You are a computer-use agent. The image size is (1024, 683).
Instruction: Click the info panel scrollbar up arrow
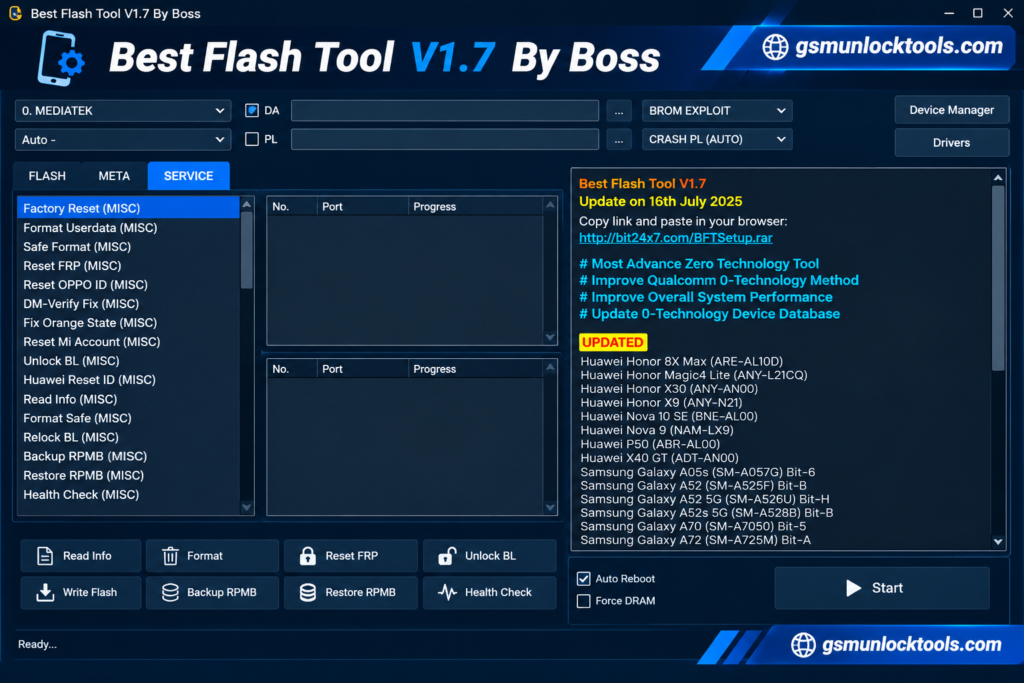tap(998, 178)
